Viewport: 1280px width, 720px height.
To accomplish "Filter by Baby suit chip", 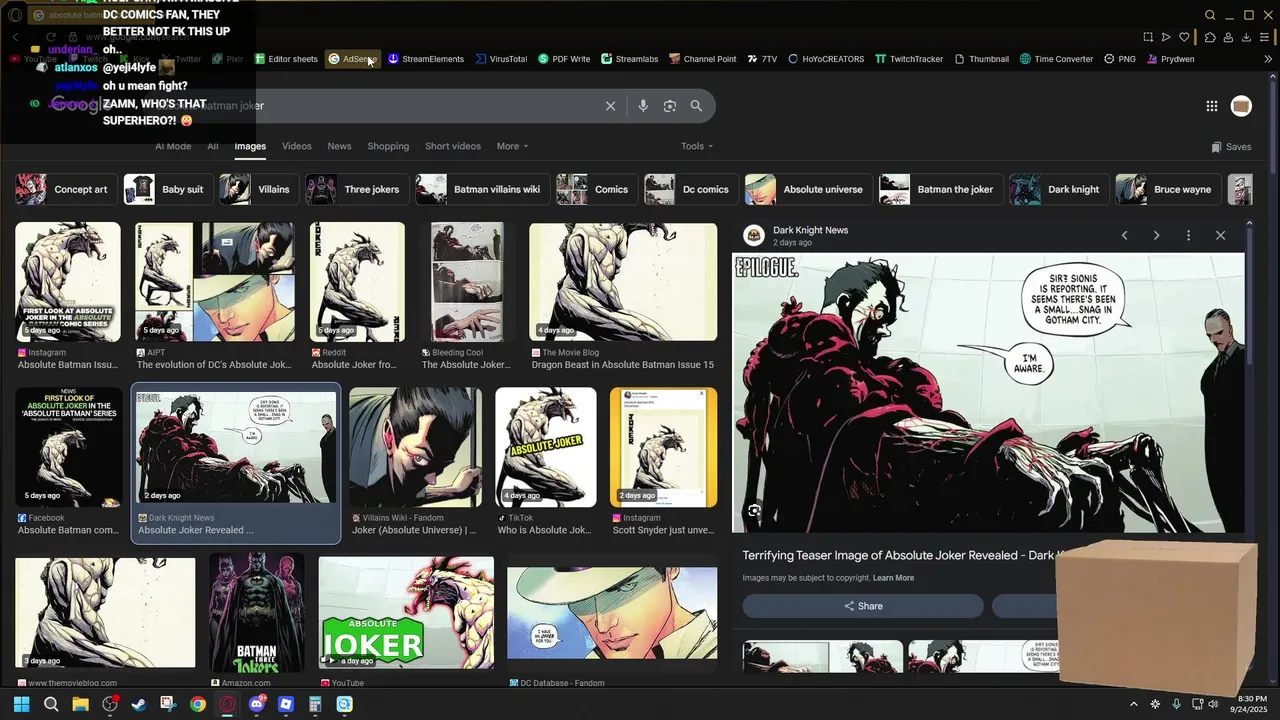I will click(x=167, y=189).
